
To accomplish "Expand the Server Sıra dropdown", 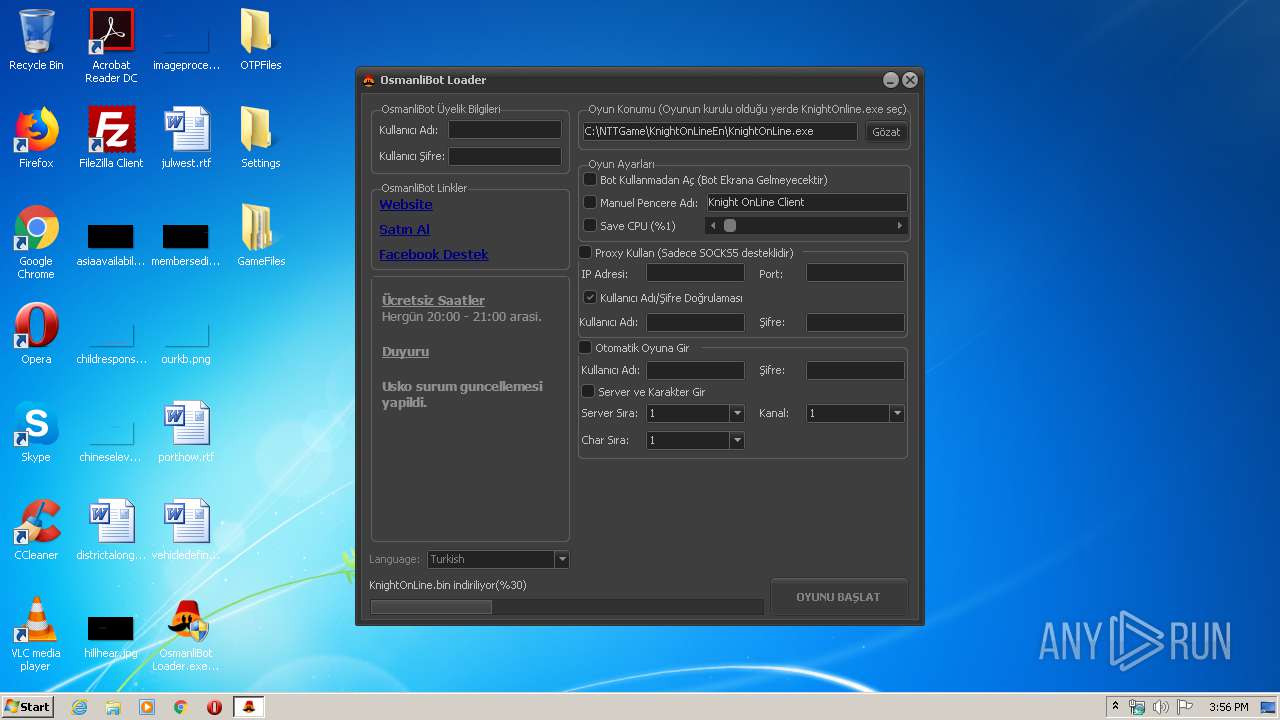I will click(737, 413).
